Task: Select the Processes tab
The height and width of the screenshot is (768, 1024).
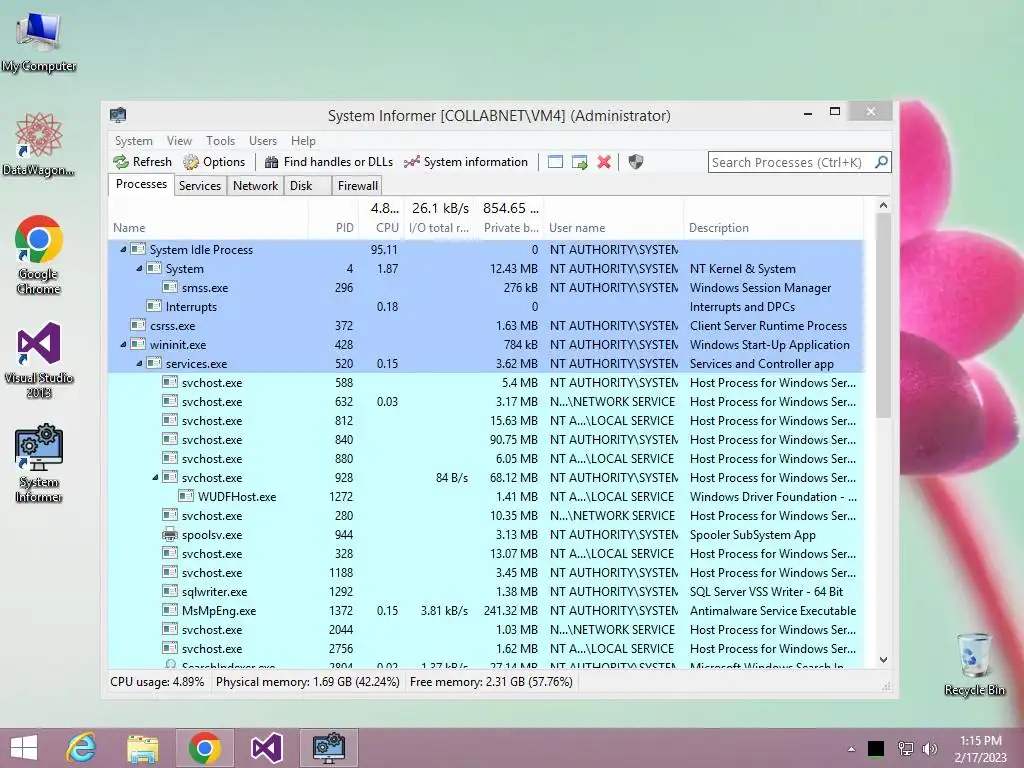Action: pyautogui.click(x=141, y=184)
